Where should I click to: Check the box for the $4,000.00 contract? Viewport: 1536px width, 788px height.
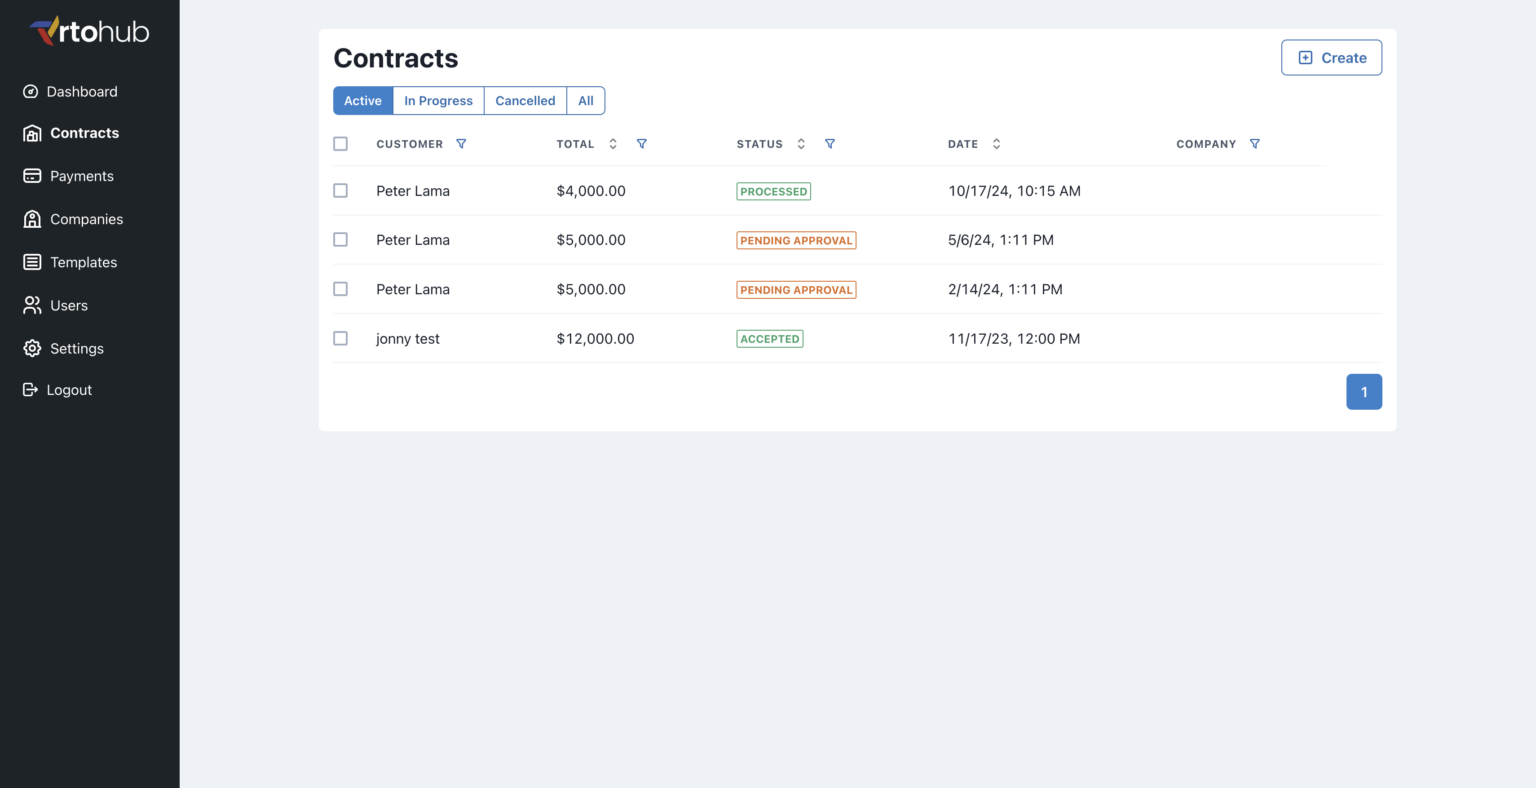point(341,191)
